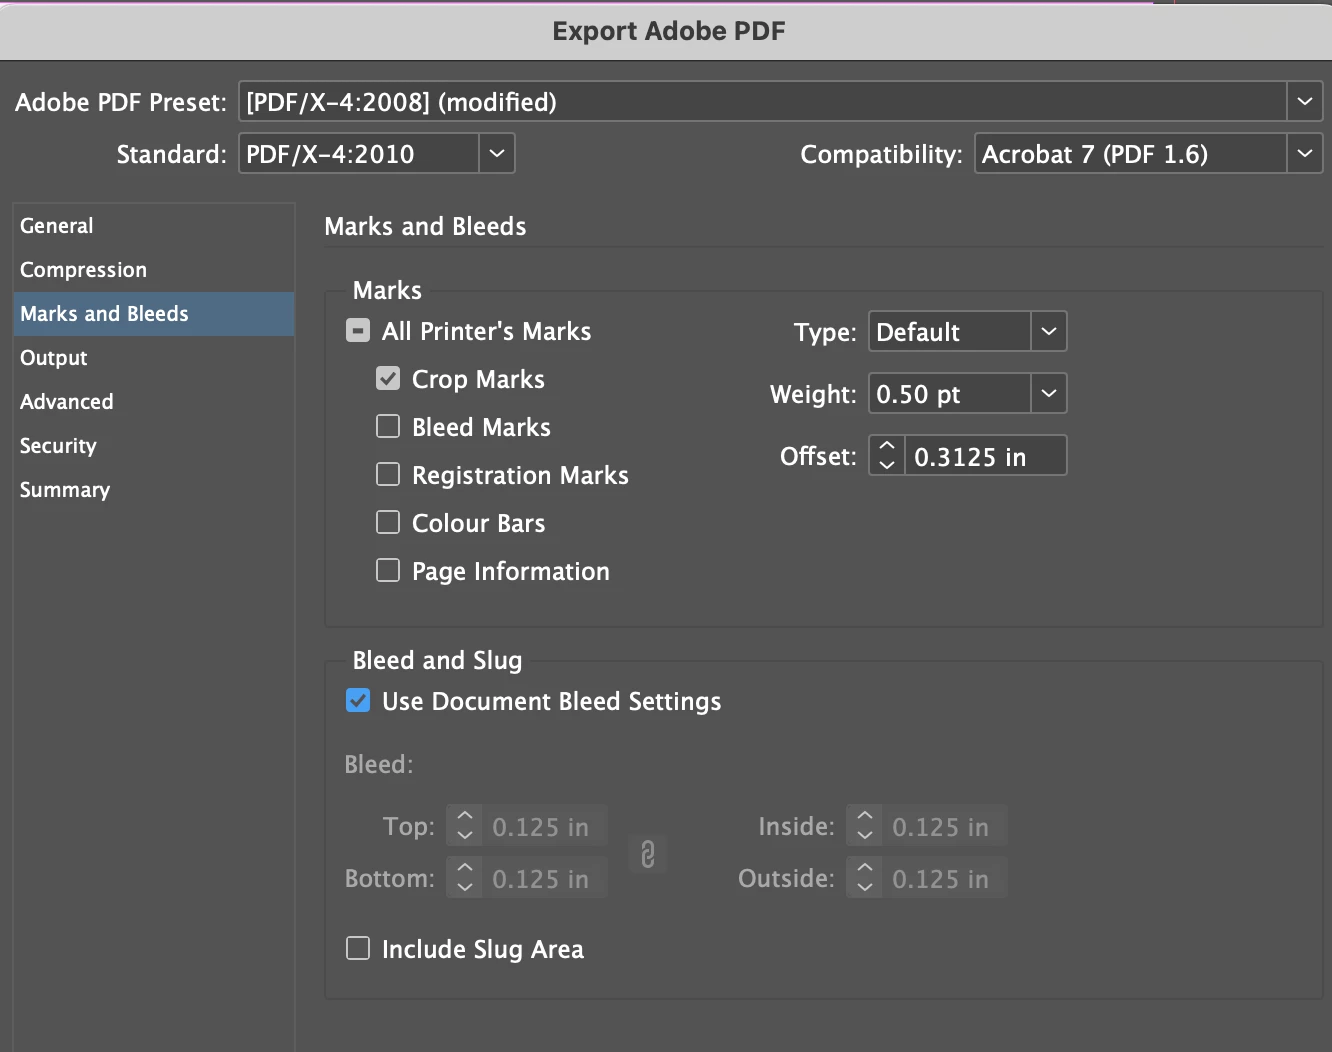Uncheck the Crop Marks checkbox
The image size is (1332, 1052).
[388, 379]
